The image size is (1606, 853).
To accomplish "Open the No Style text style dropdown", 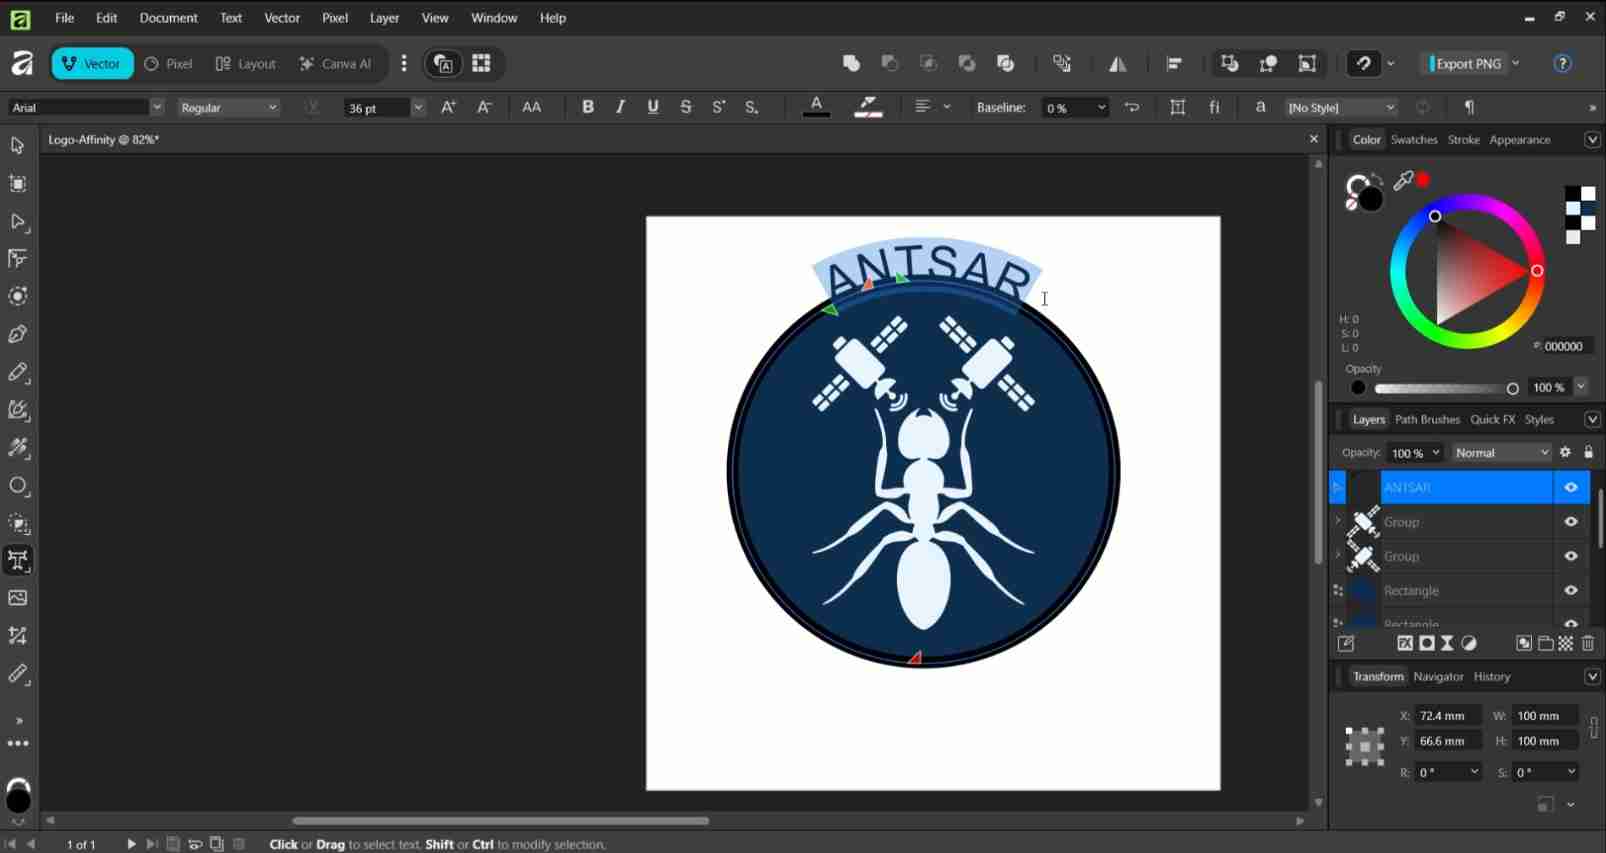I will click(x=1340, y=107).
